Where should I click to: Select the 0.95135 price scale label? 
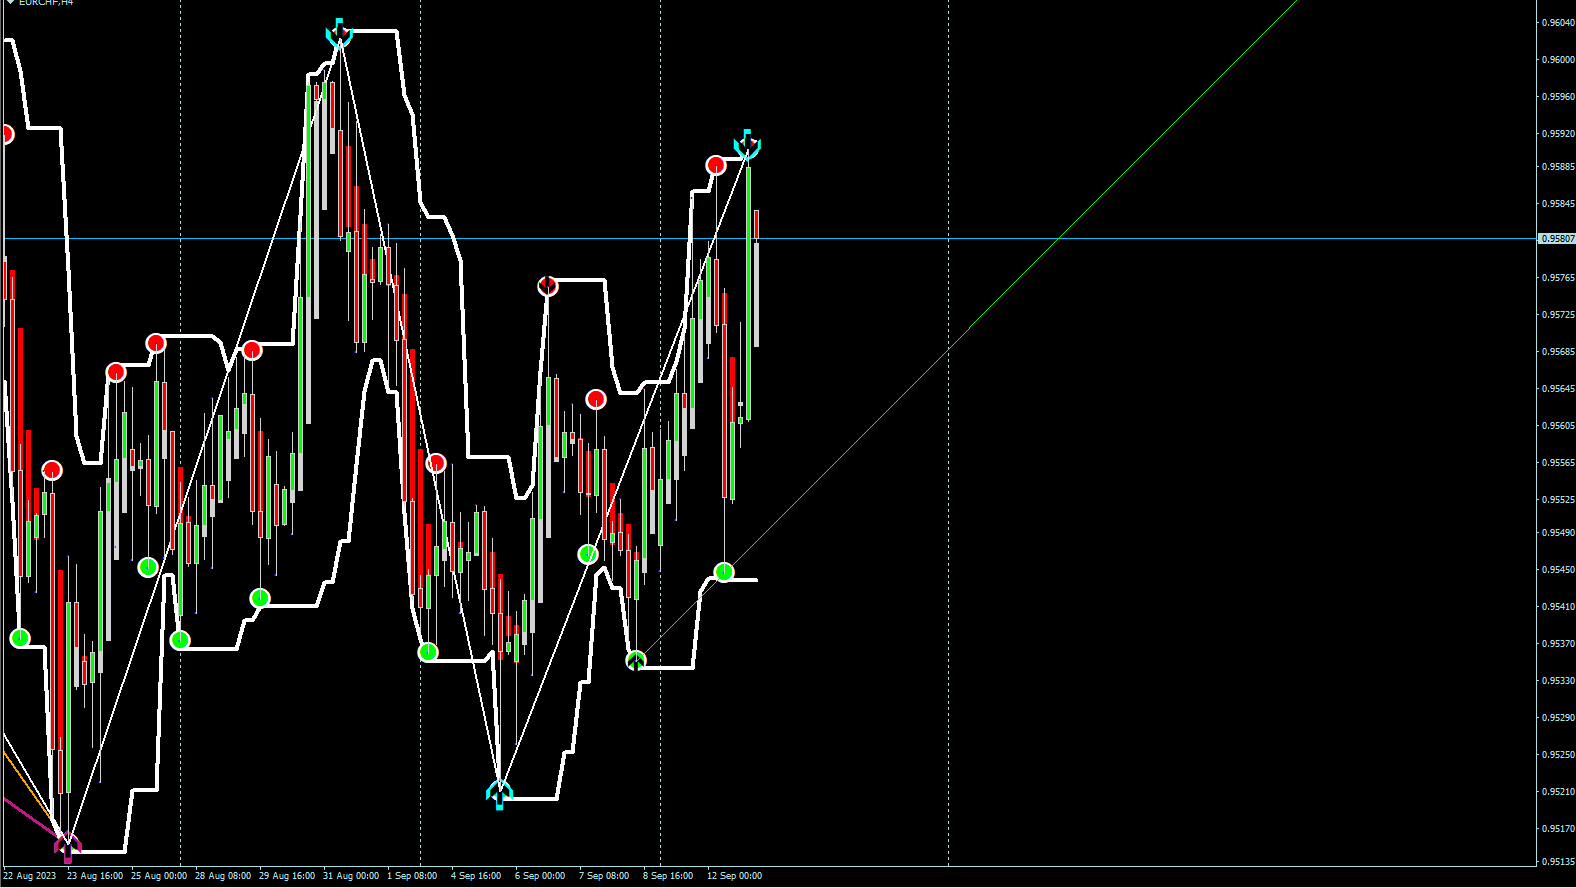(1558, 862)
